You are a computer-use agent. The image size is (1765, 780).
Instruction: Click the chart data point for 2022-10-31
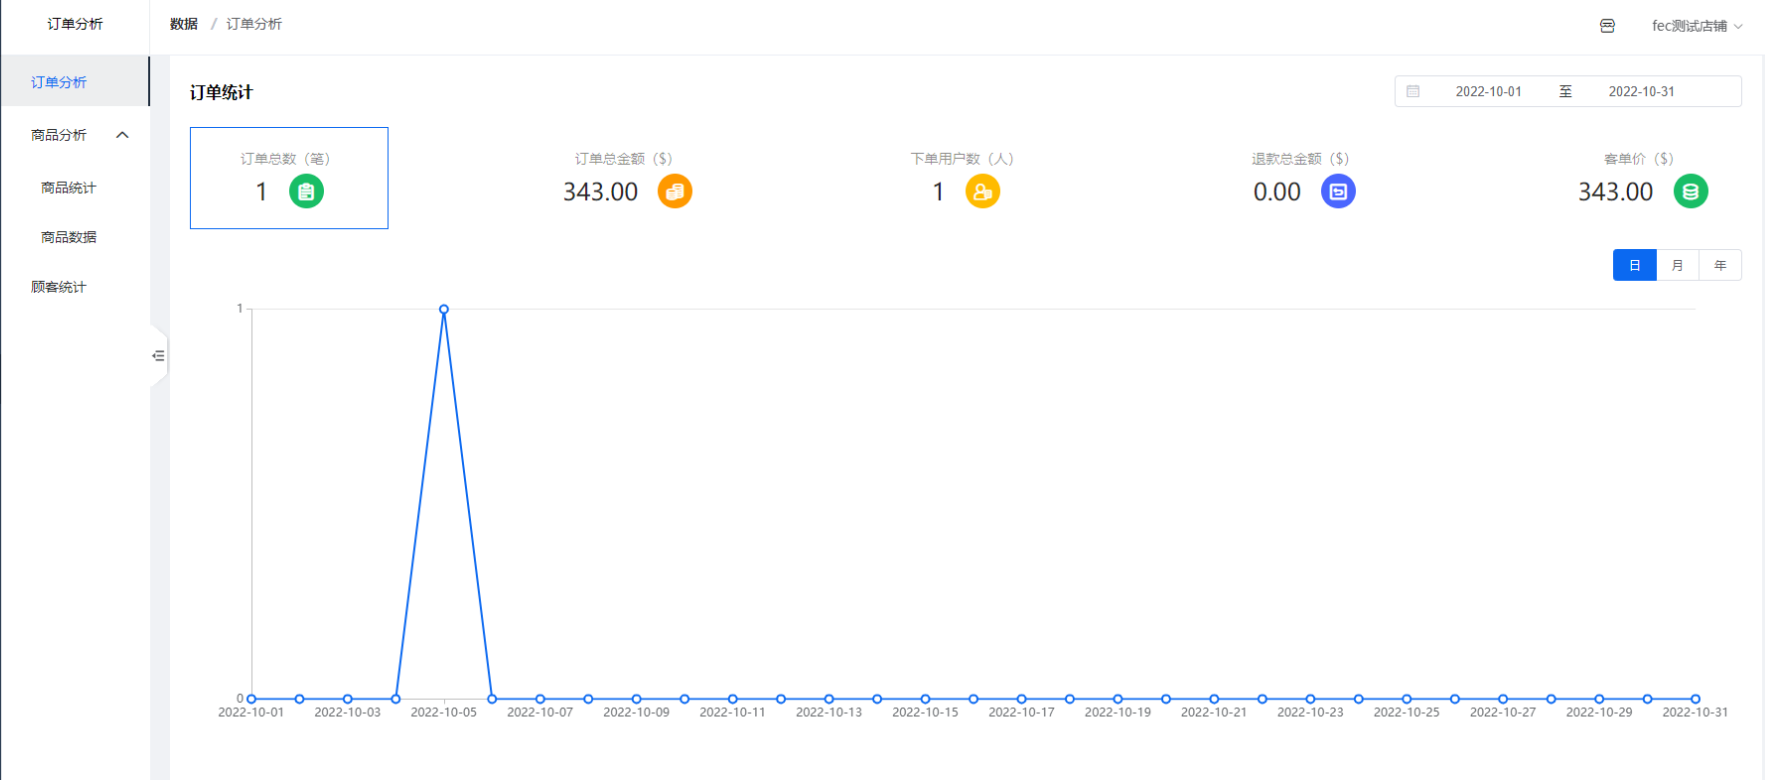point(1695,699)
